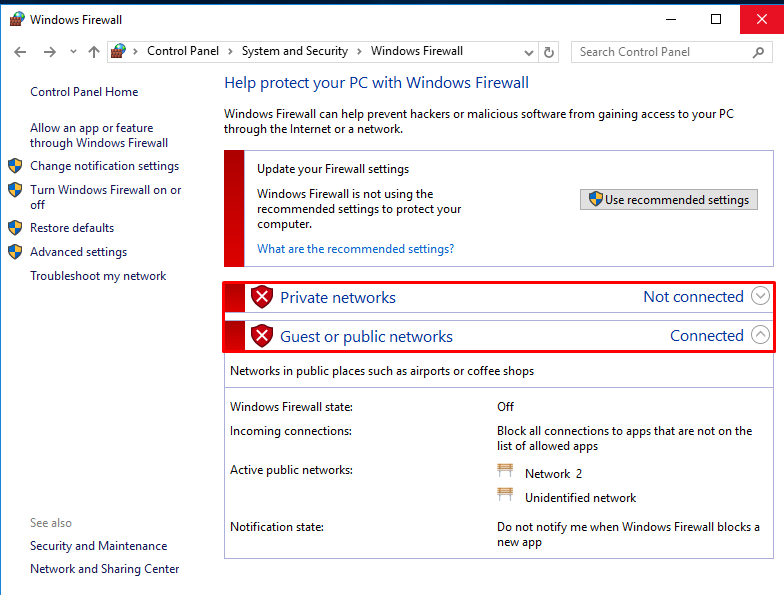Click the search magnifier icon

[x=758, y=52]
